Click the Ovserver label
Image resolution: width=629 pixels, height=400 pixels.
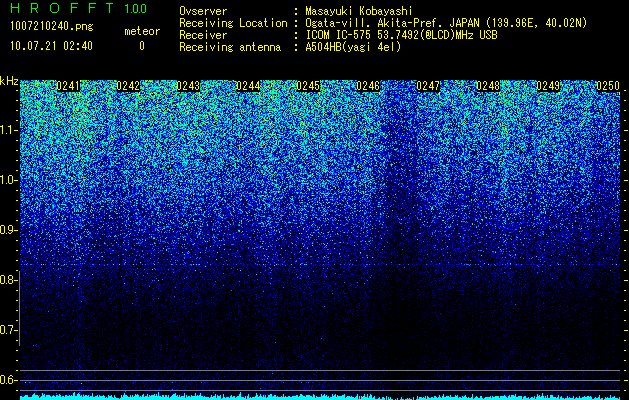coord(203,11)
